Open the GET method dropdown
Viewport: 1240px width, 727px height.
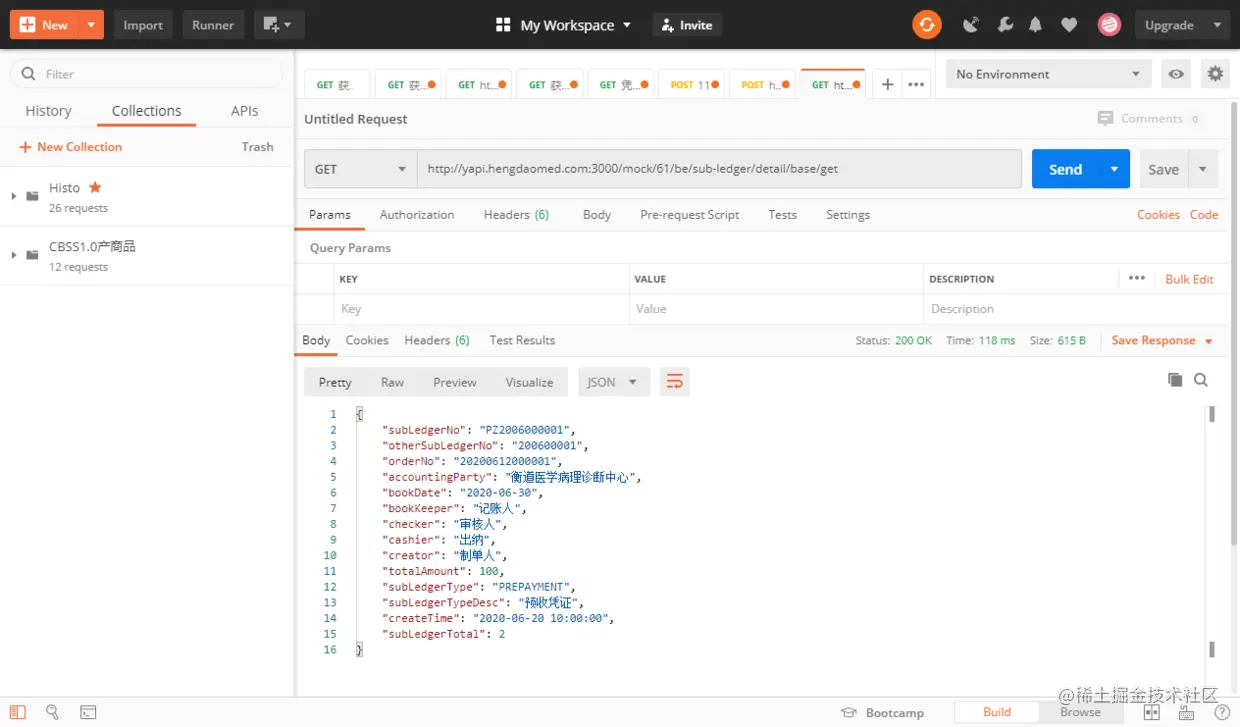[x=361, y=169]
